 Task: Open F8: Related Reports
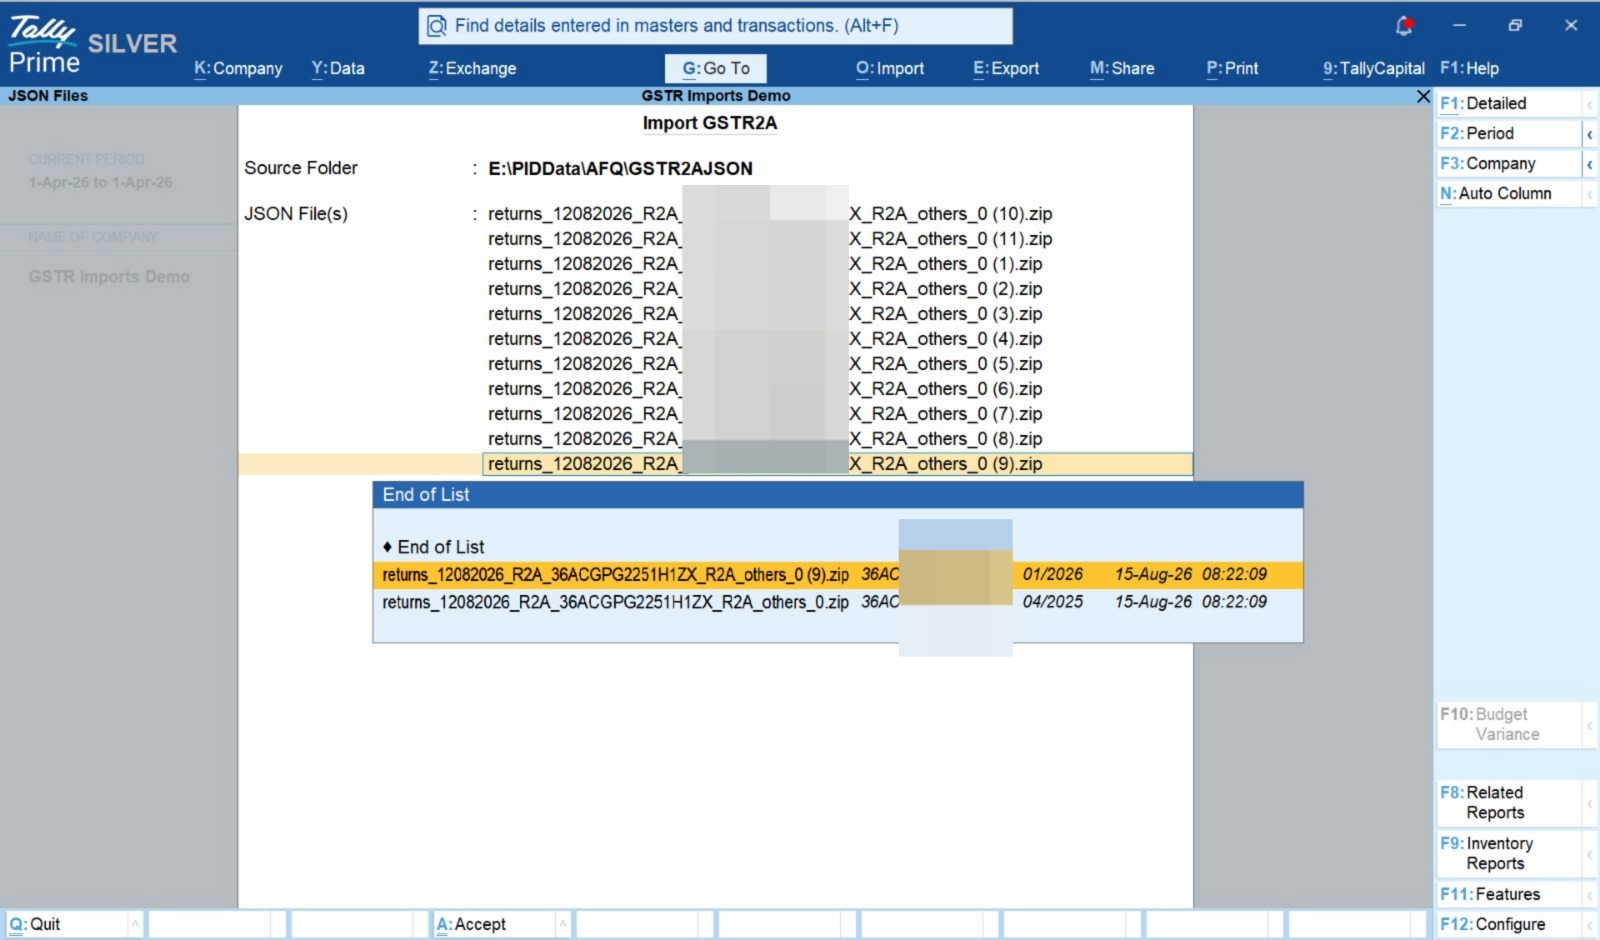pyautogui.click(x=1510, y=803)
